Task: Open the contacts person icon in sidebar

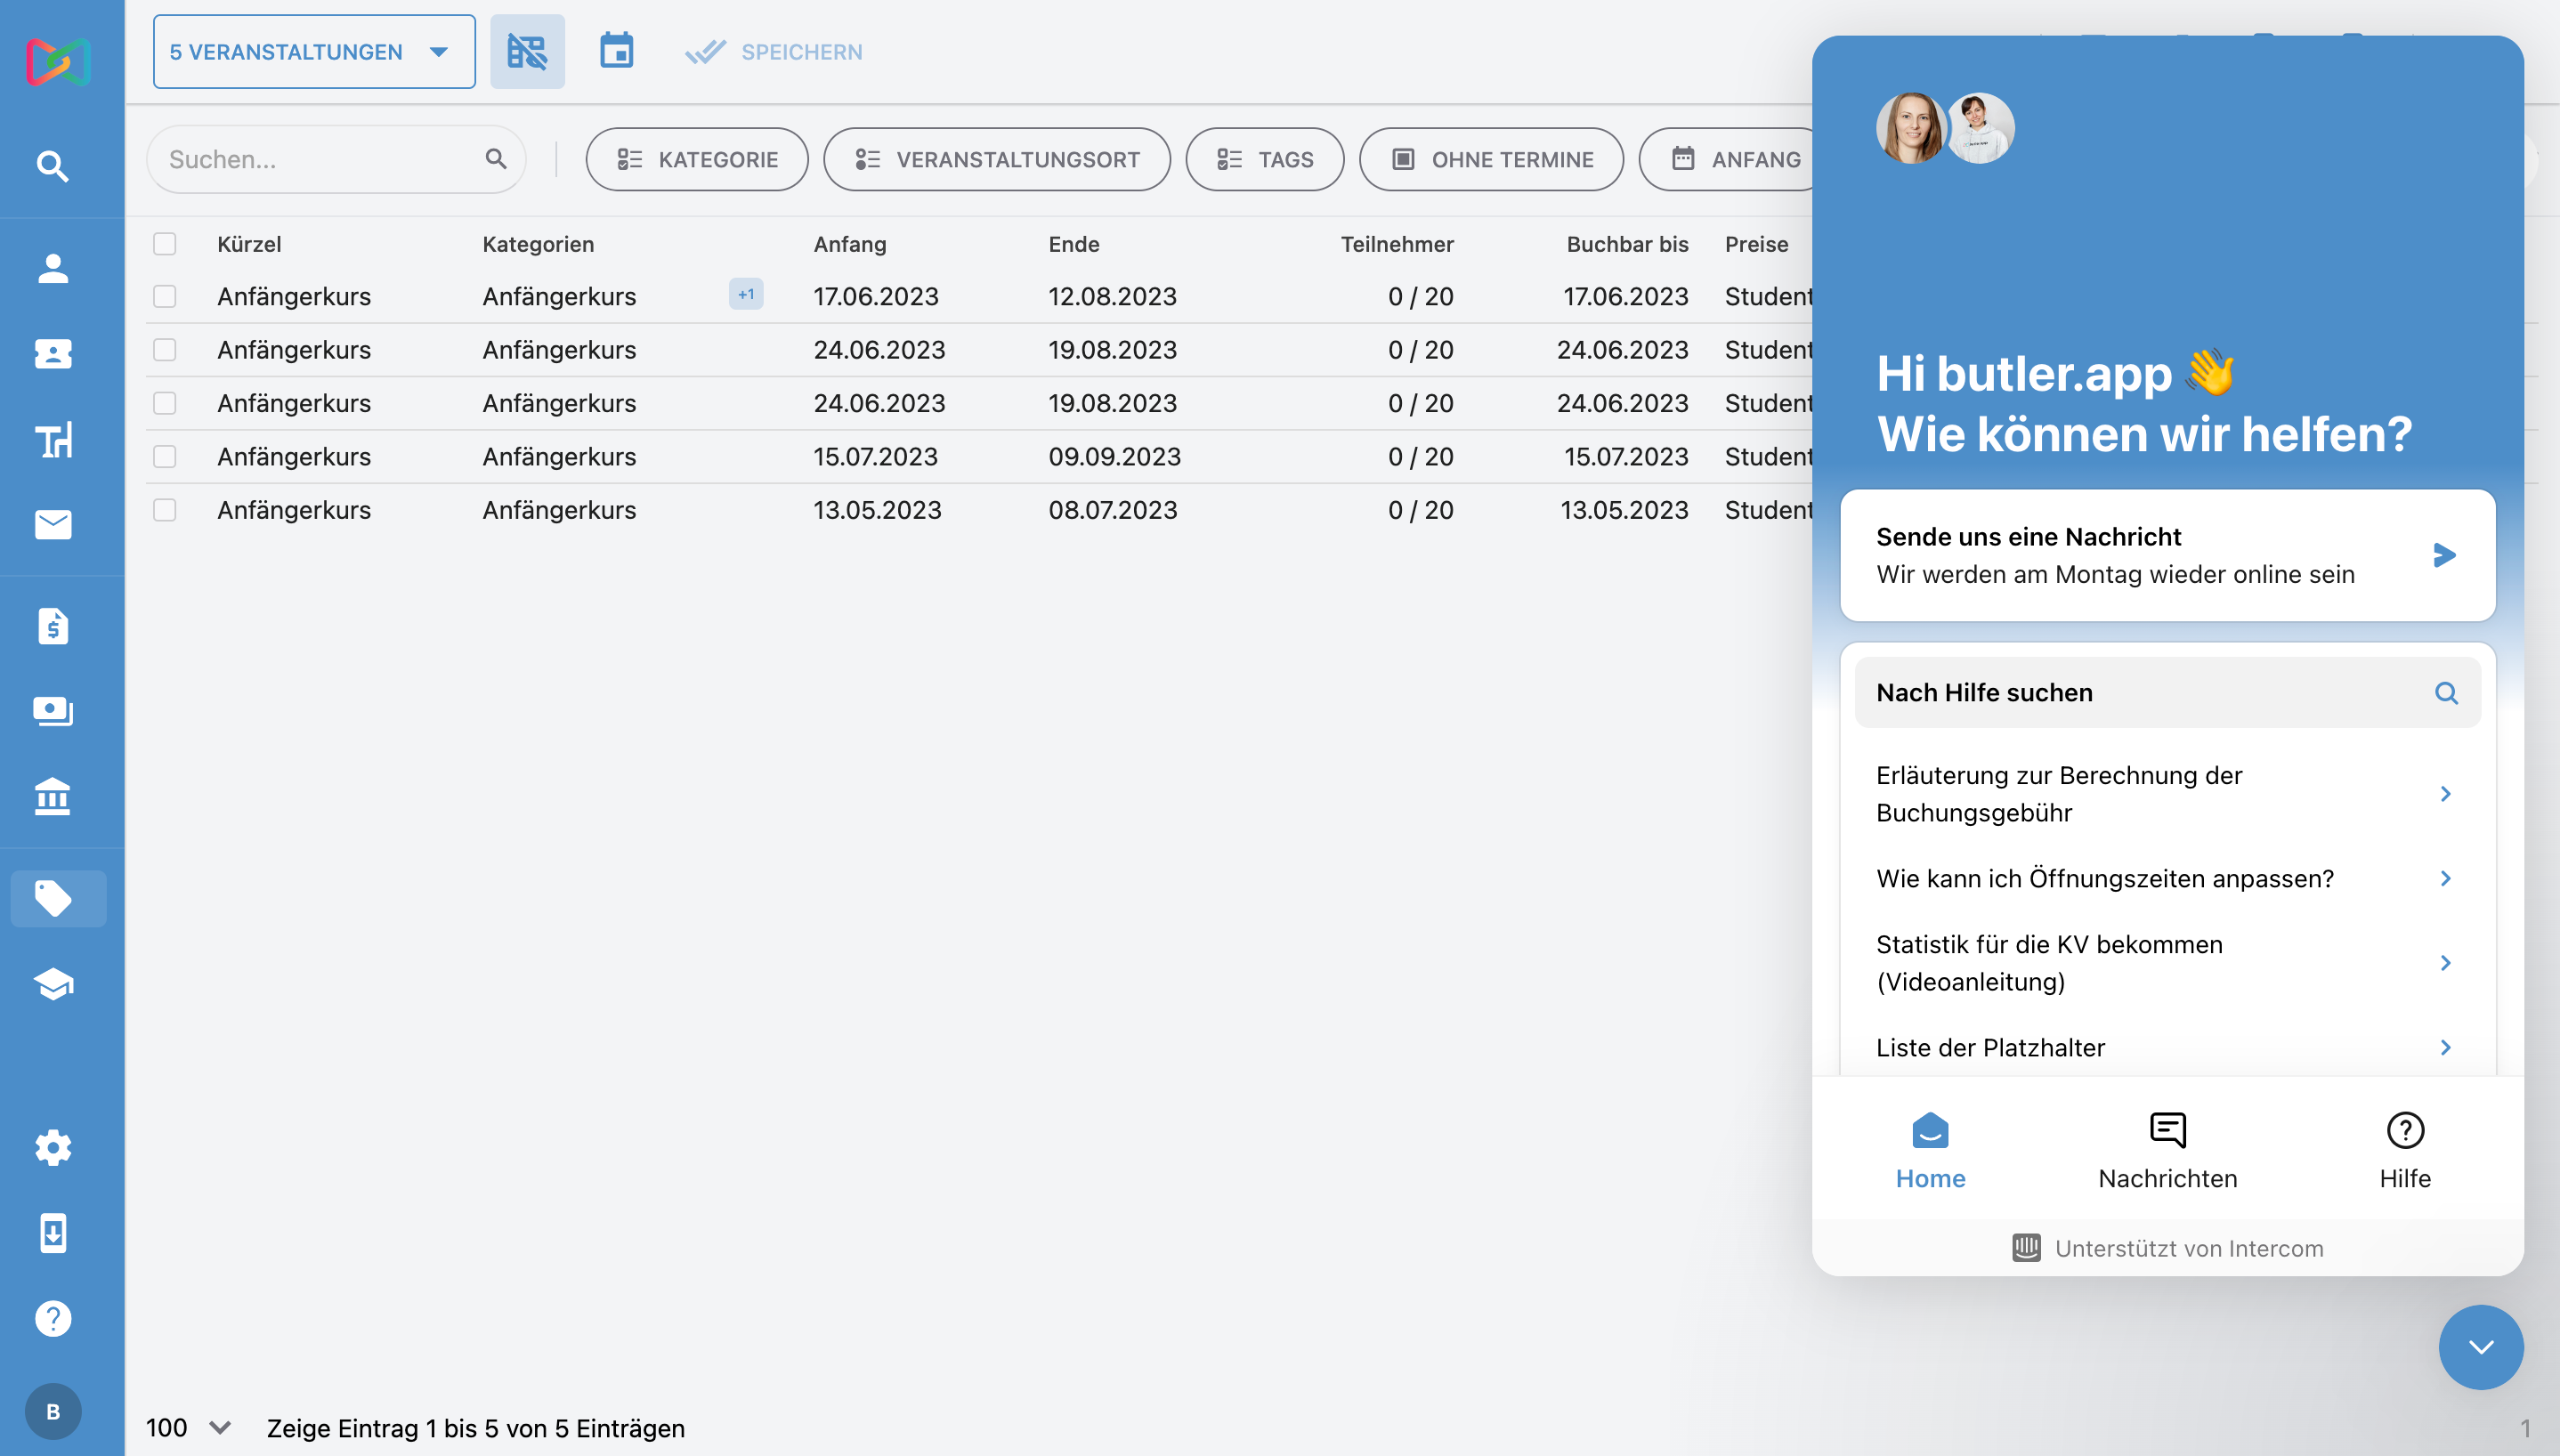Action: click(53, 268)
